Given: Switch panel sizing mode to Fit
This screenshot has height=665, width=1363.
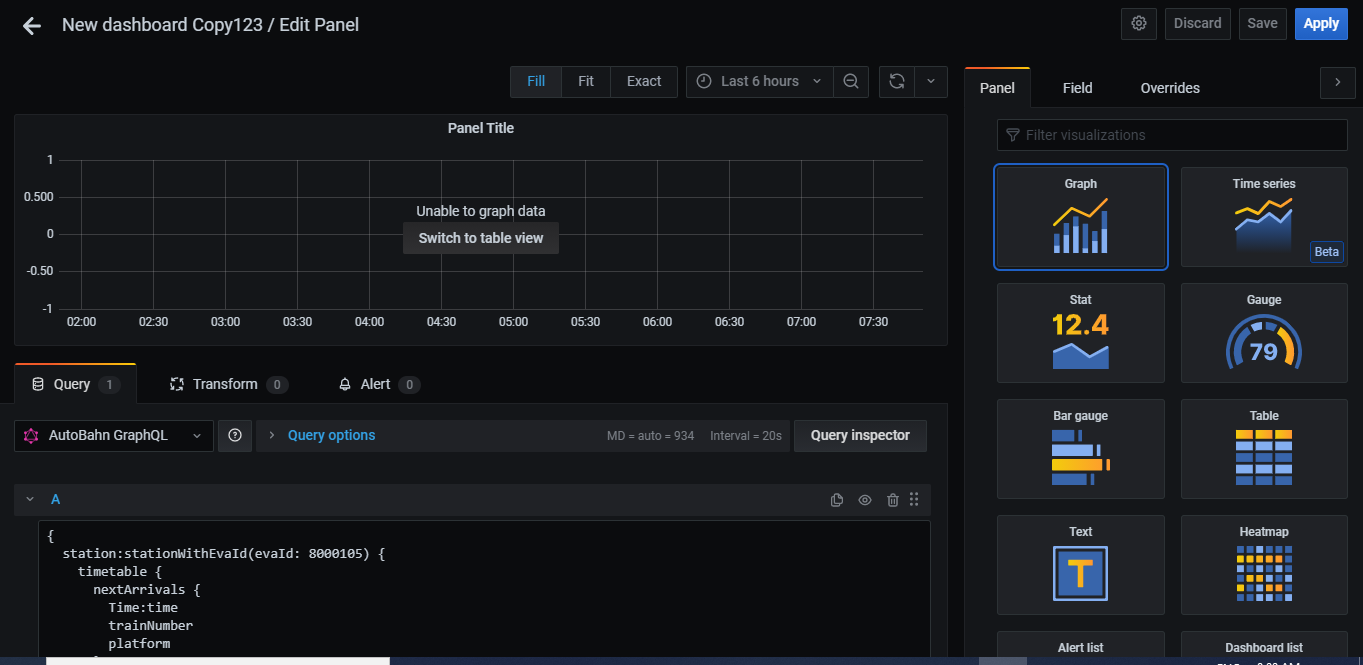Looking at the screenshot, I should tap(586, 81).
